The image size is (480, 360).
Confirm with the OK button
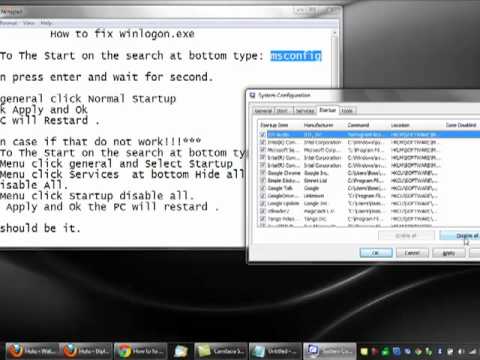376,253
